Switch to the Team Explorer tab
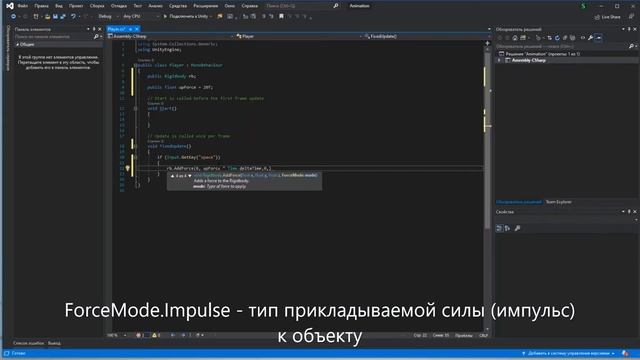This screenshot has height=360, width=640. tap(558, 202)
